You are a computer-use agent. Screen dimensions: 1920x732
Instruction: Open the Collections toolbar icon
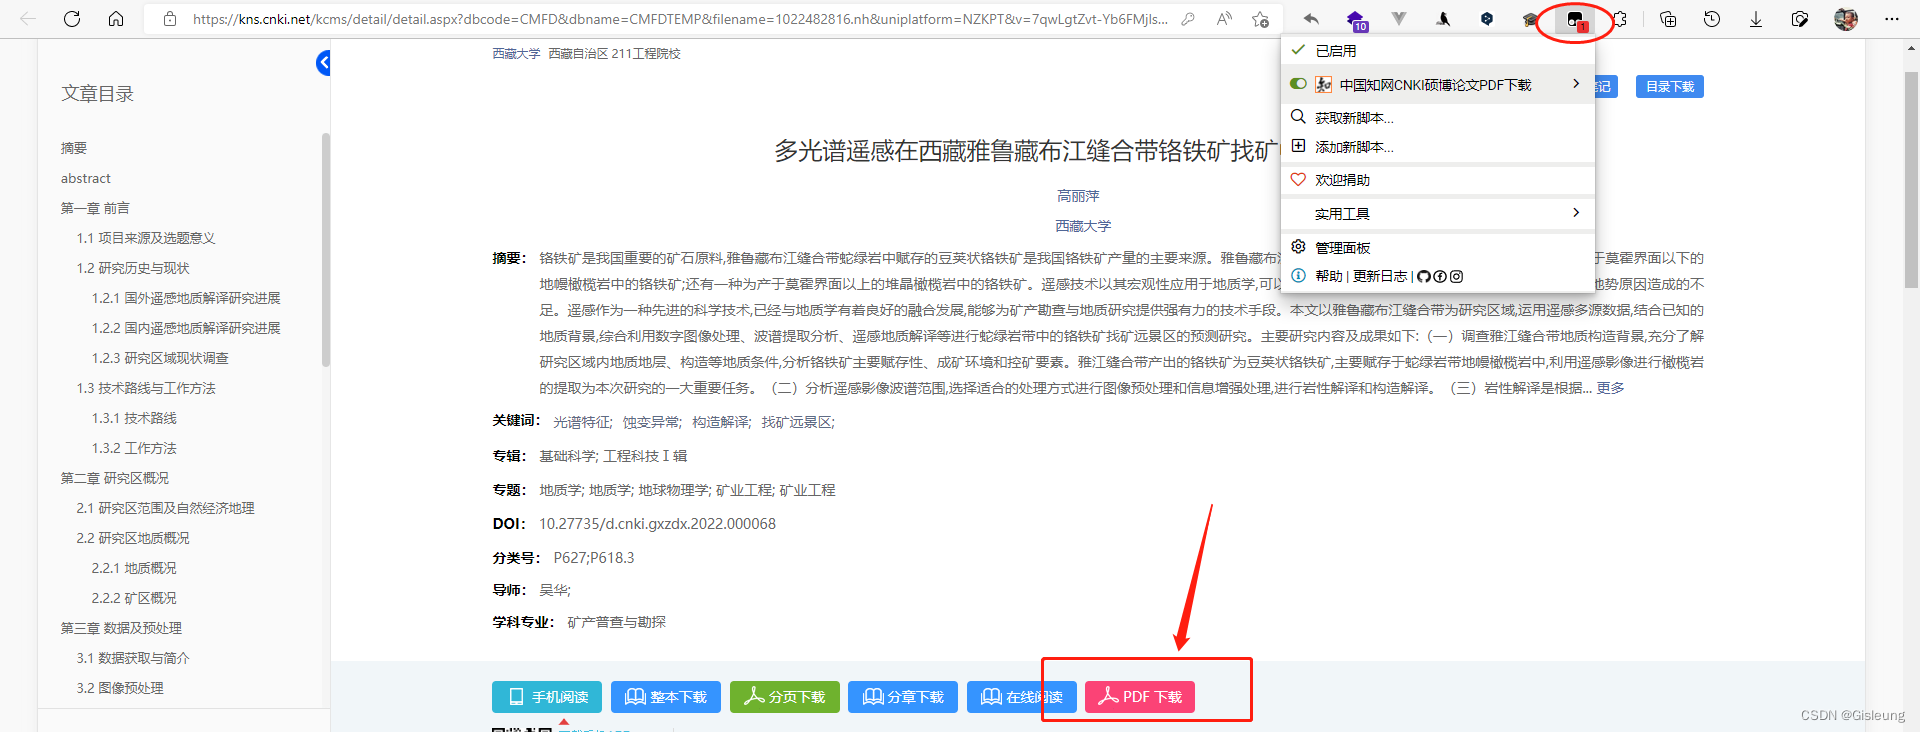tap(1668, 19)
